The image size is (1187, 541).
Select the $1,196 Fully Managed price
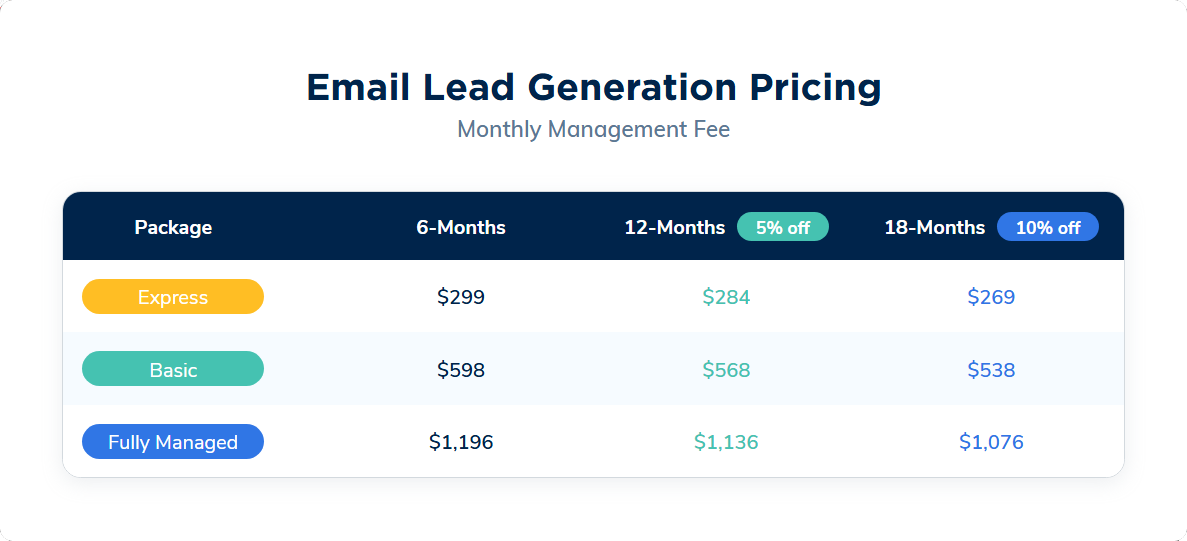[x=461, y=442]
